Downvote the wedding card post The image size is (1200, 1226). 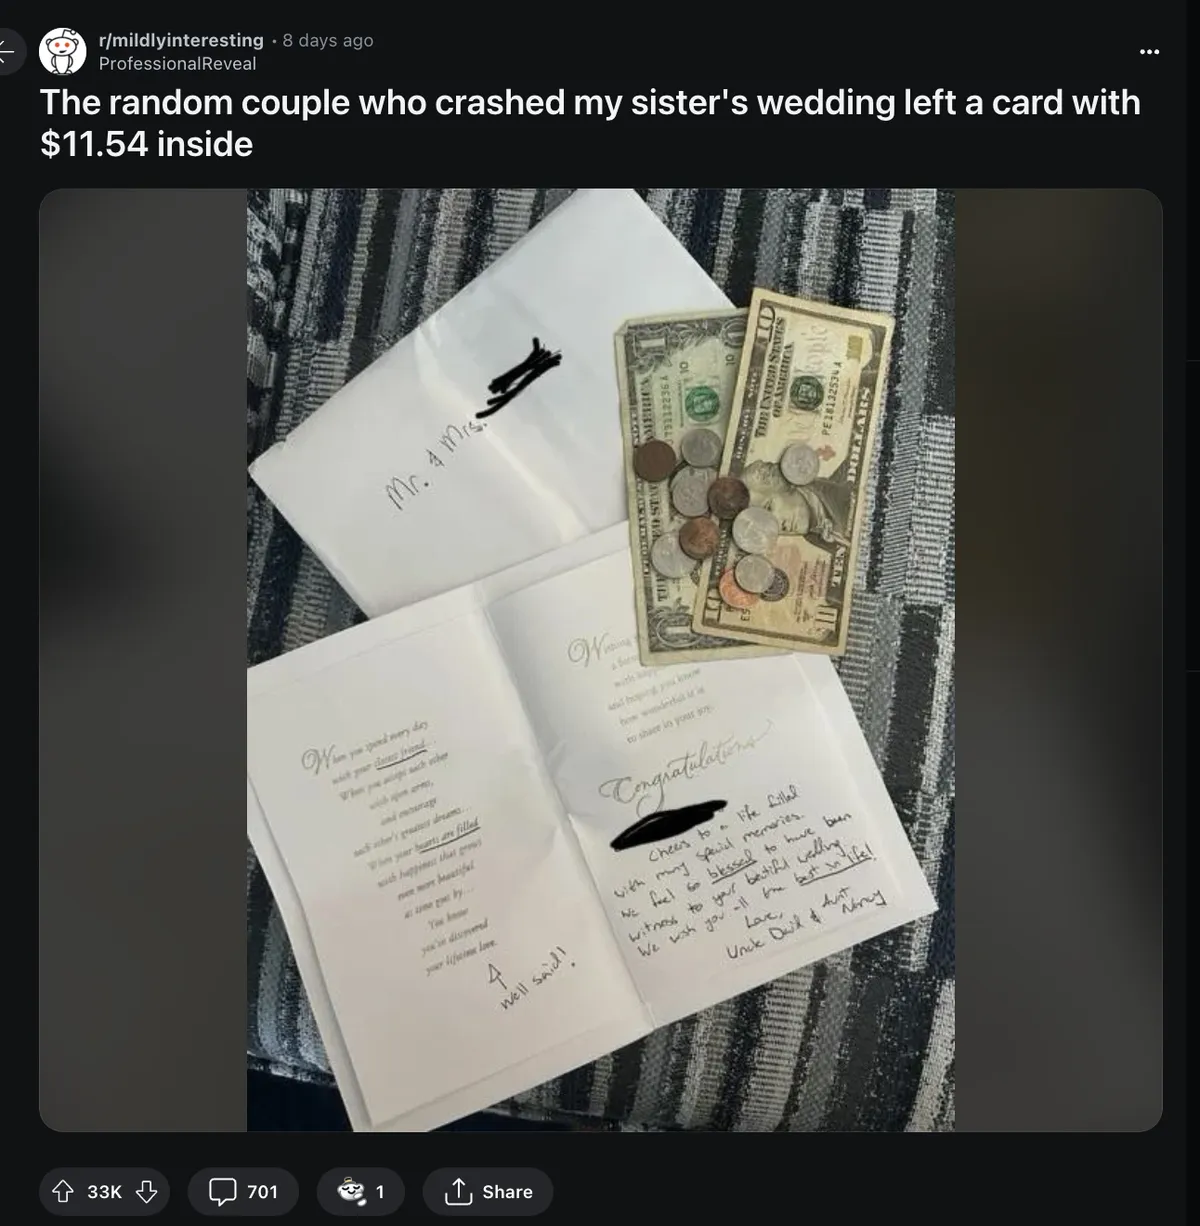tap(146, 1192)
